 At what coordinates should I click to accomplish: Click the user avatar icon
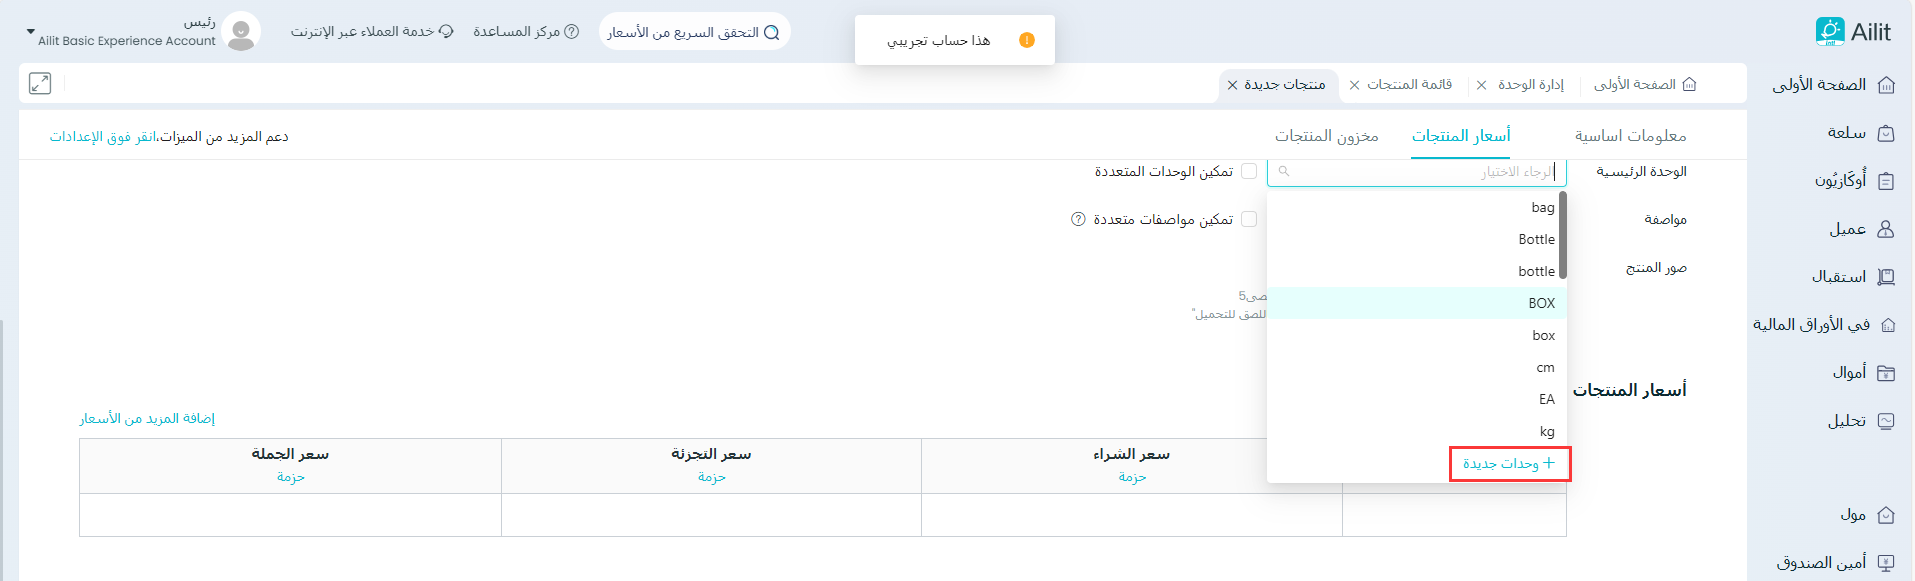241,32
